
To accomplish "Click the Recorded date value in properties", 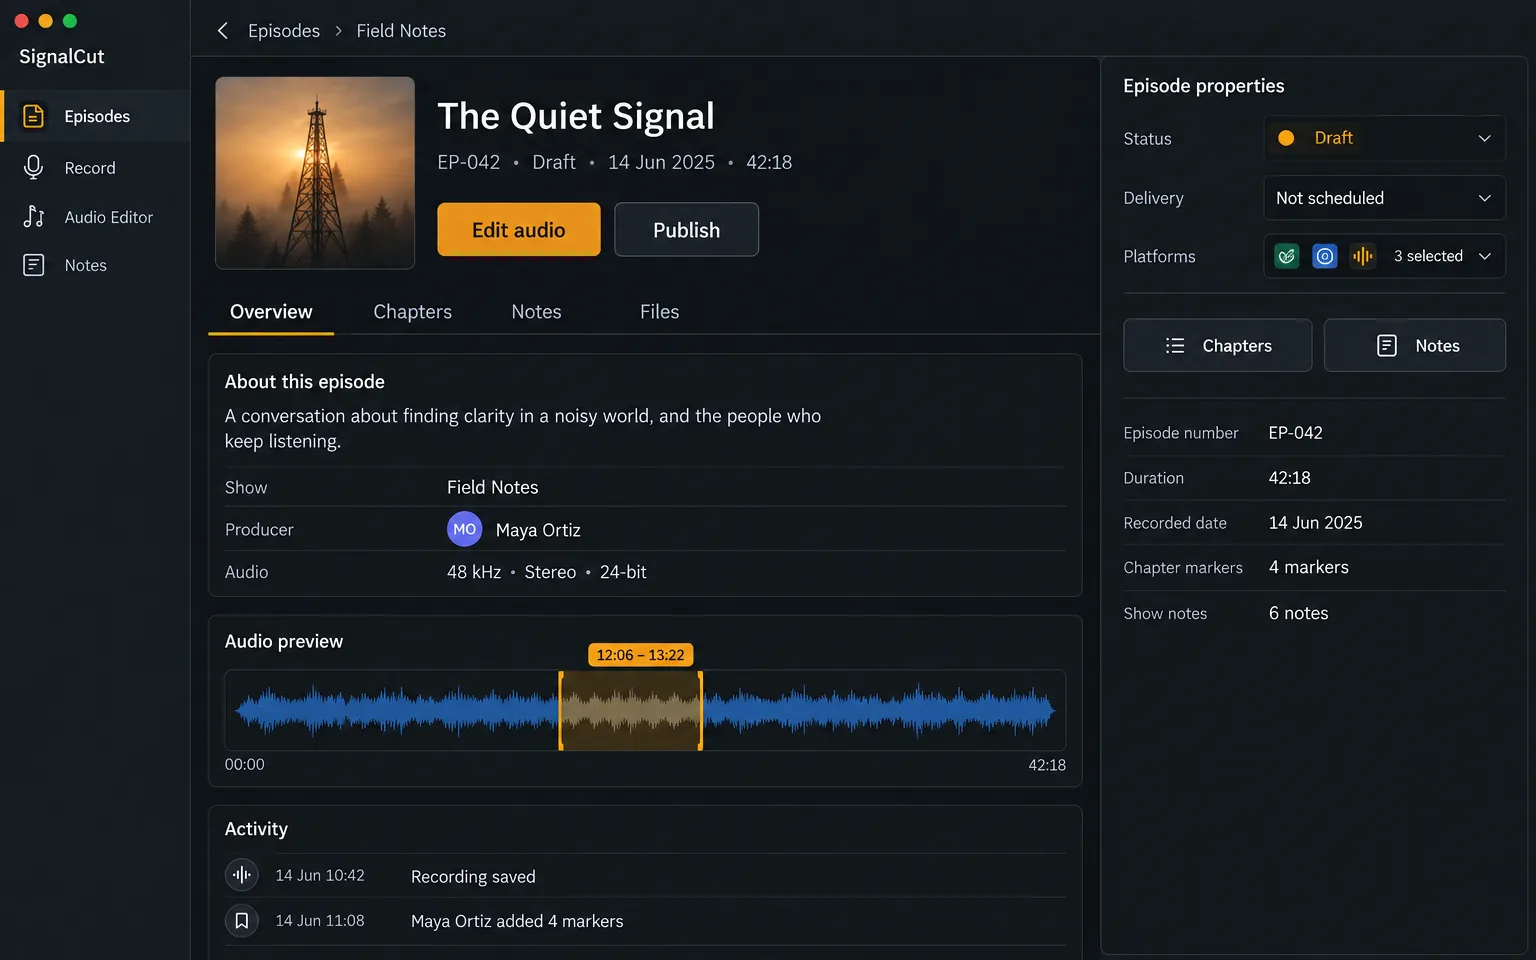I will click(x=1316, y=523).
